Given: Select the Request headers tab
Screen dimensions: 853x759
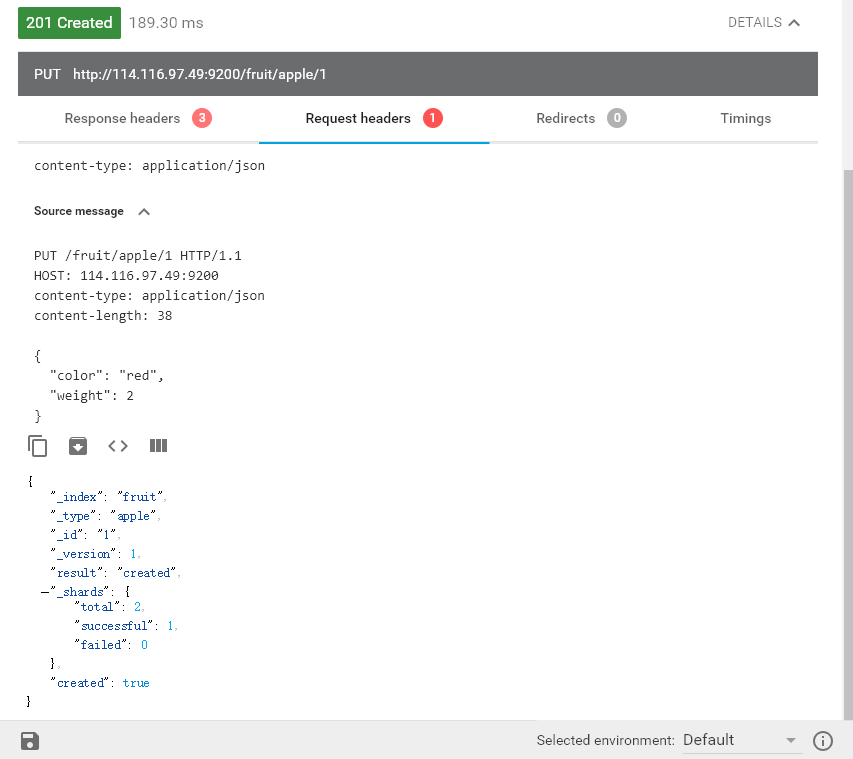Looking at the screenshot, I should [358, 118].
